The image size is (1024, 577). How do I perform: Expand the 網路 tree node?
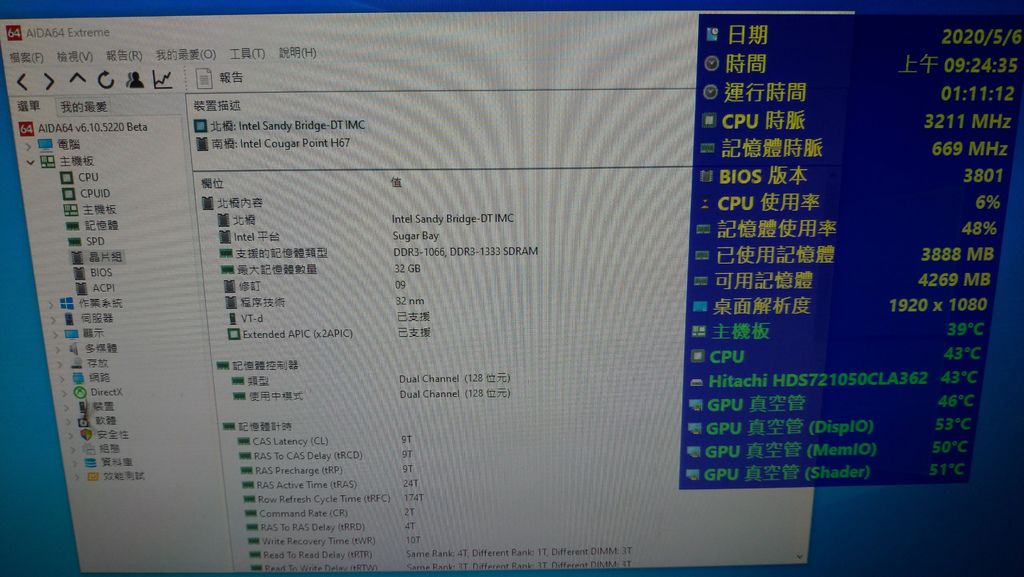tap(63, 378)
